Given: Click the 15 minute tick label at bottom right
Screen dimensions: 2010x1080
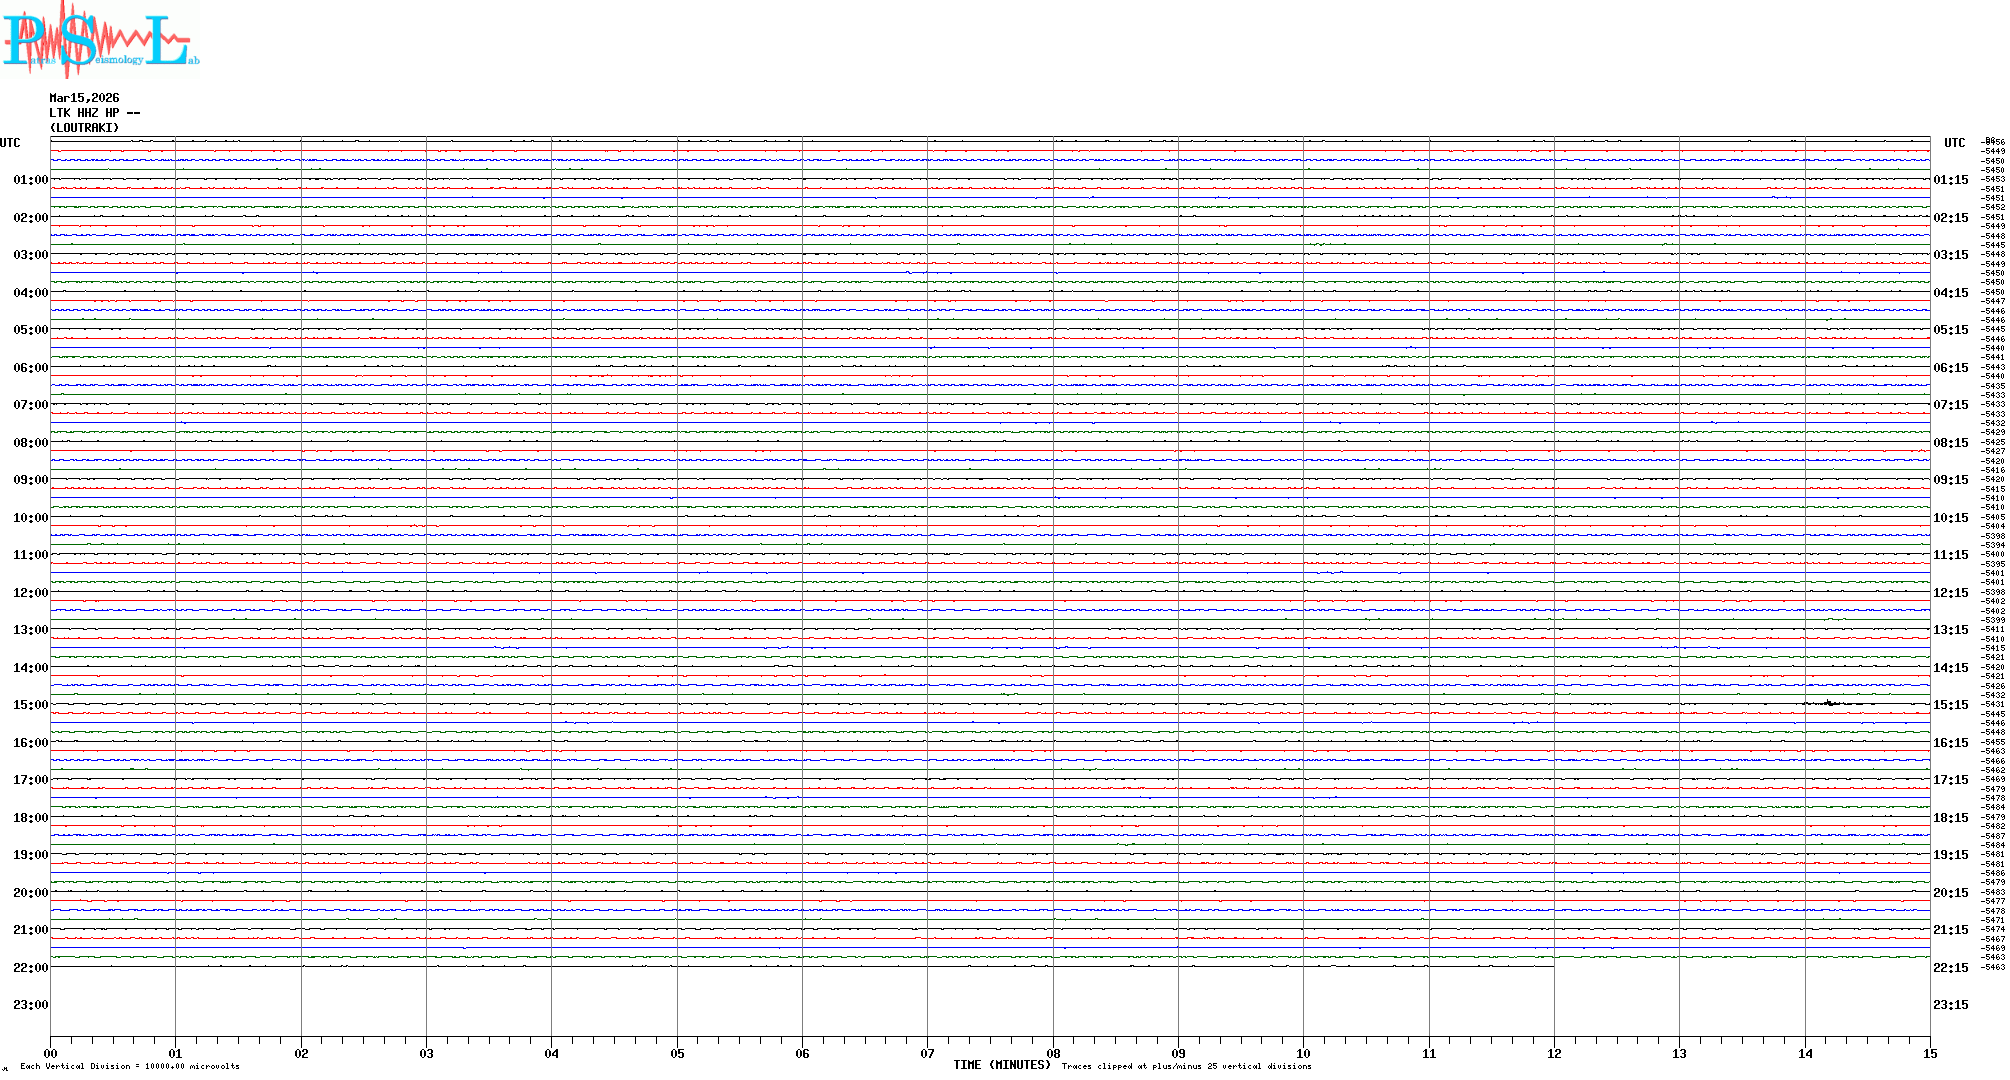Looking at the screenshot, I should (1929, 1053).
